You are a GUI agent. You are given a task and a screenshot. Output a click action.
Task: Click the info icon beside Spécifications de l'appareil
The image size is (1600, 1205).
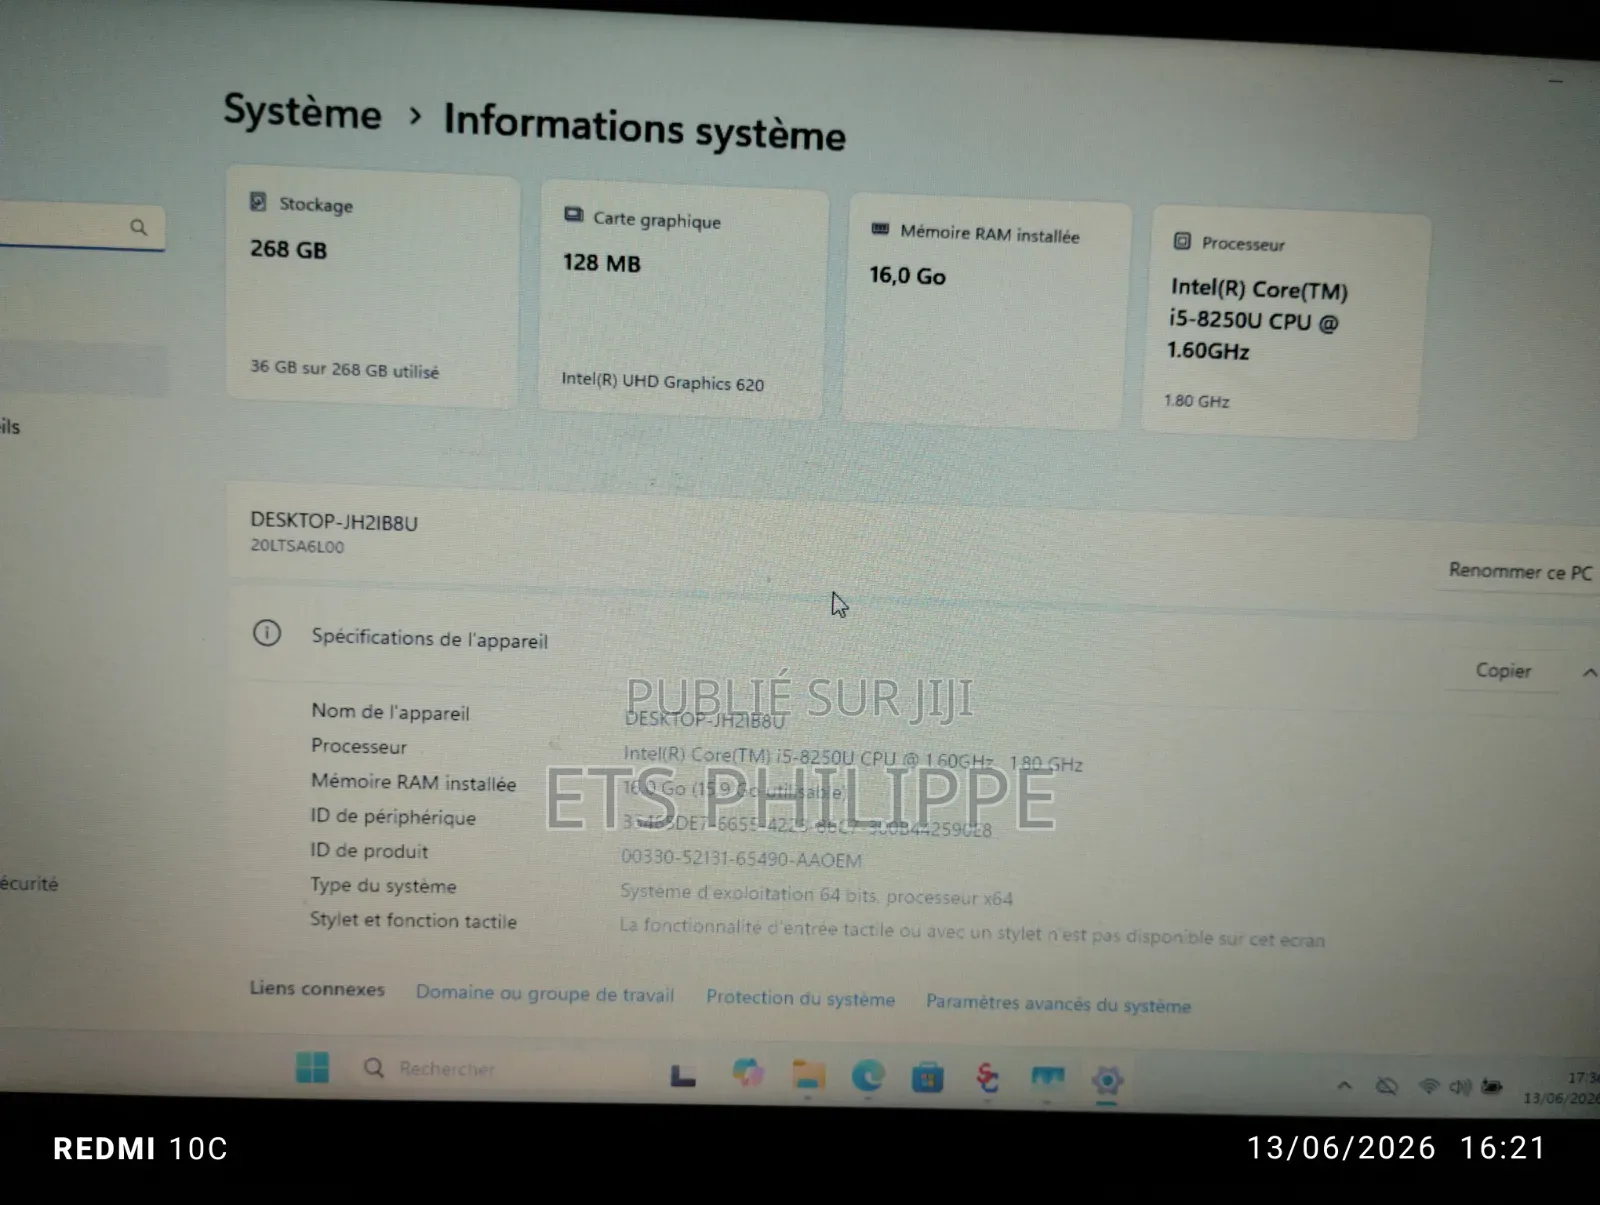click(267, 633)
